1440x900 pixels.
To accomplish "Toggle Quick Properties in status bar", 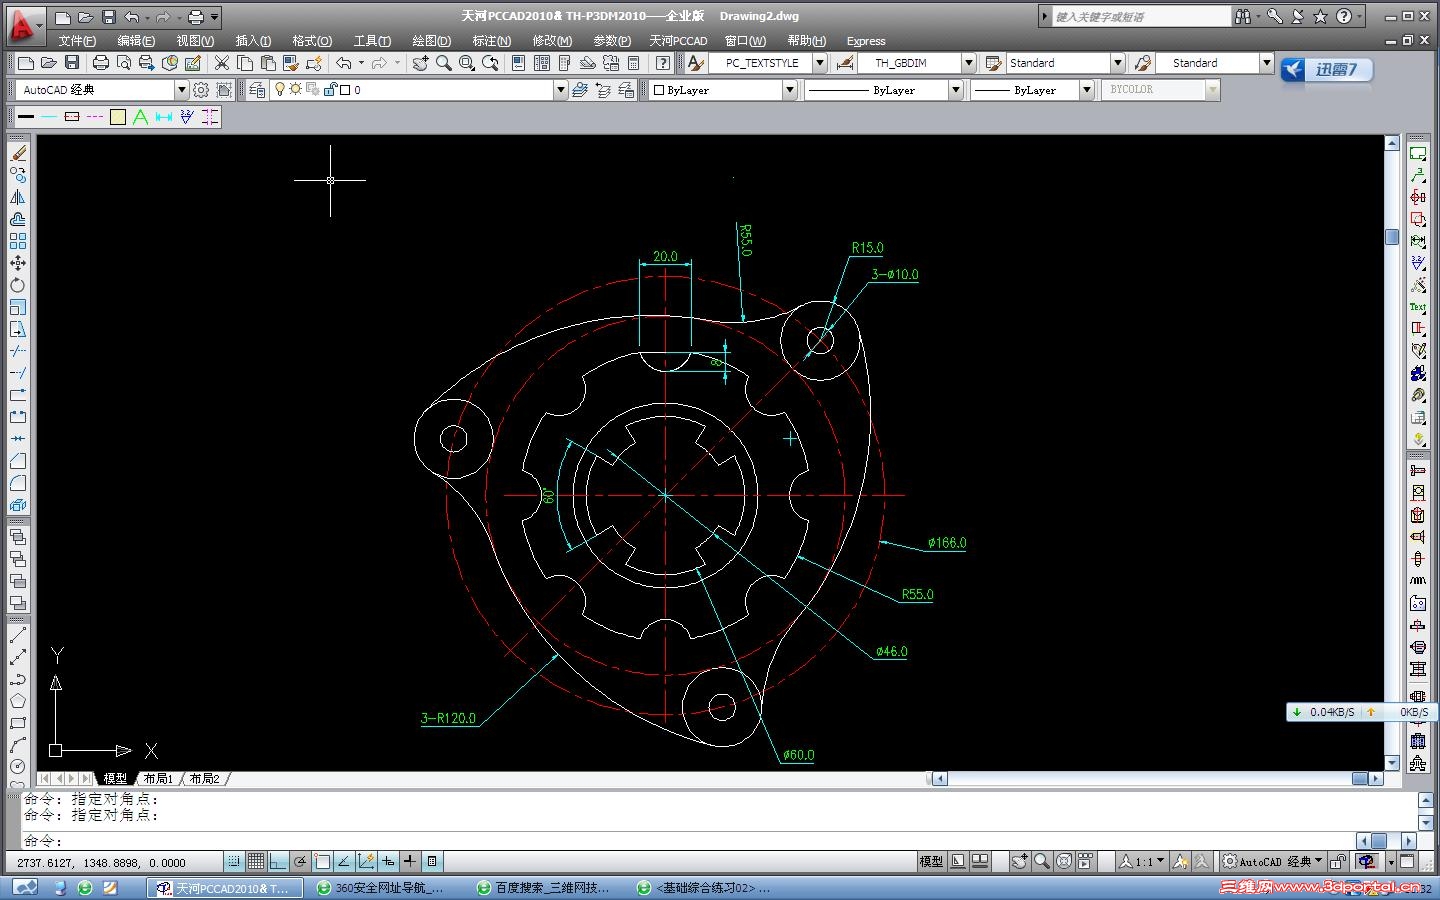I will (x=432, y=862).
